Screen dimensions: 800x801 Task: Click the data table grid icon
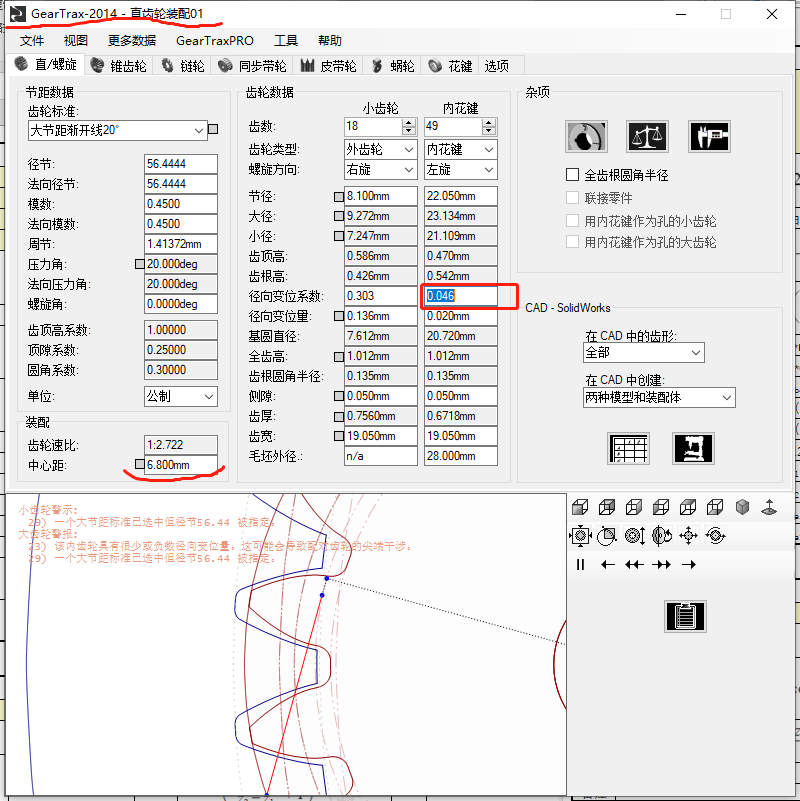point(628,449)
